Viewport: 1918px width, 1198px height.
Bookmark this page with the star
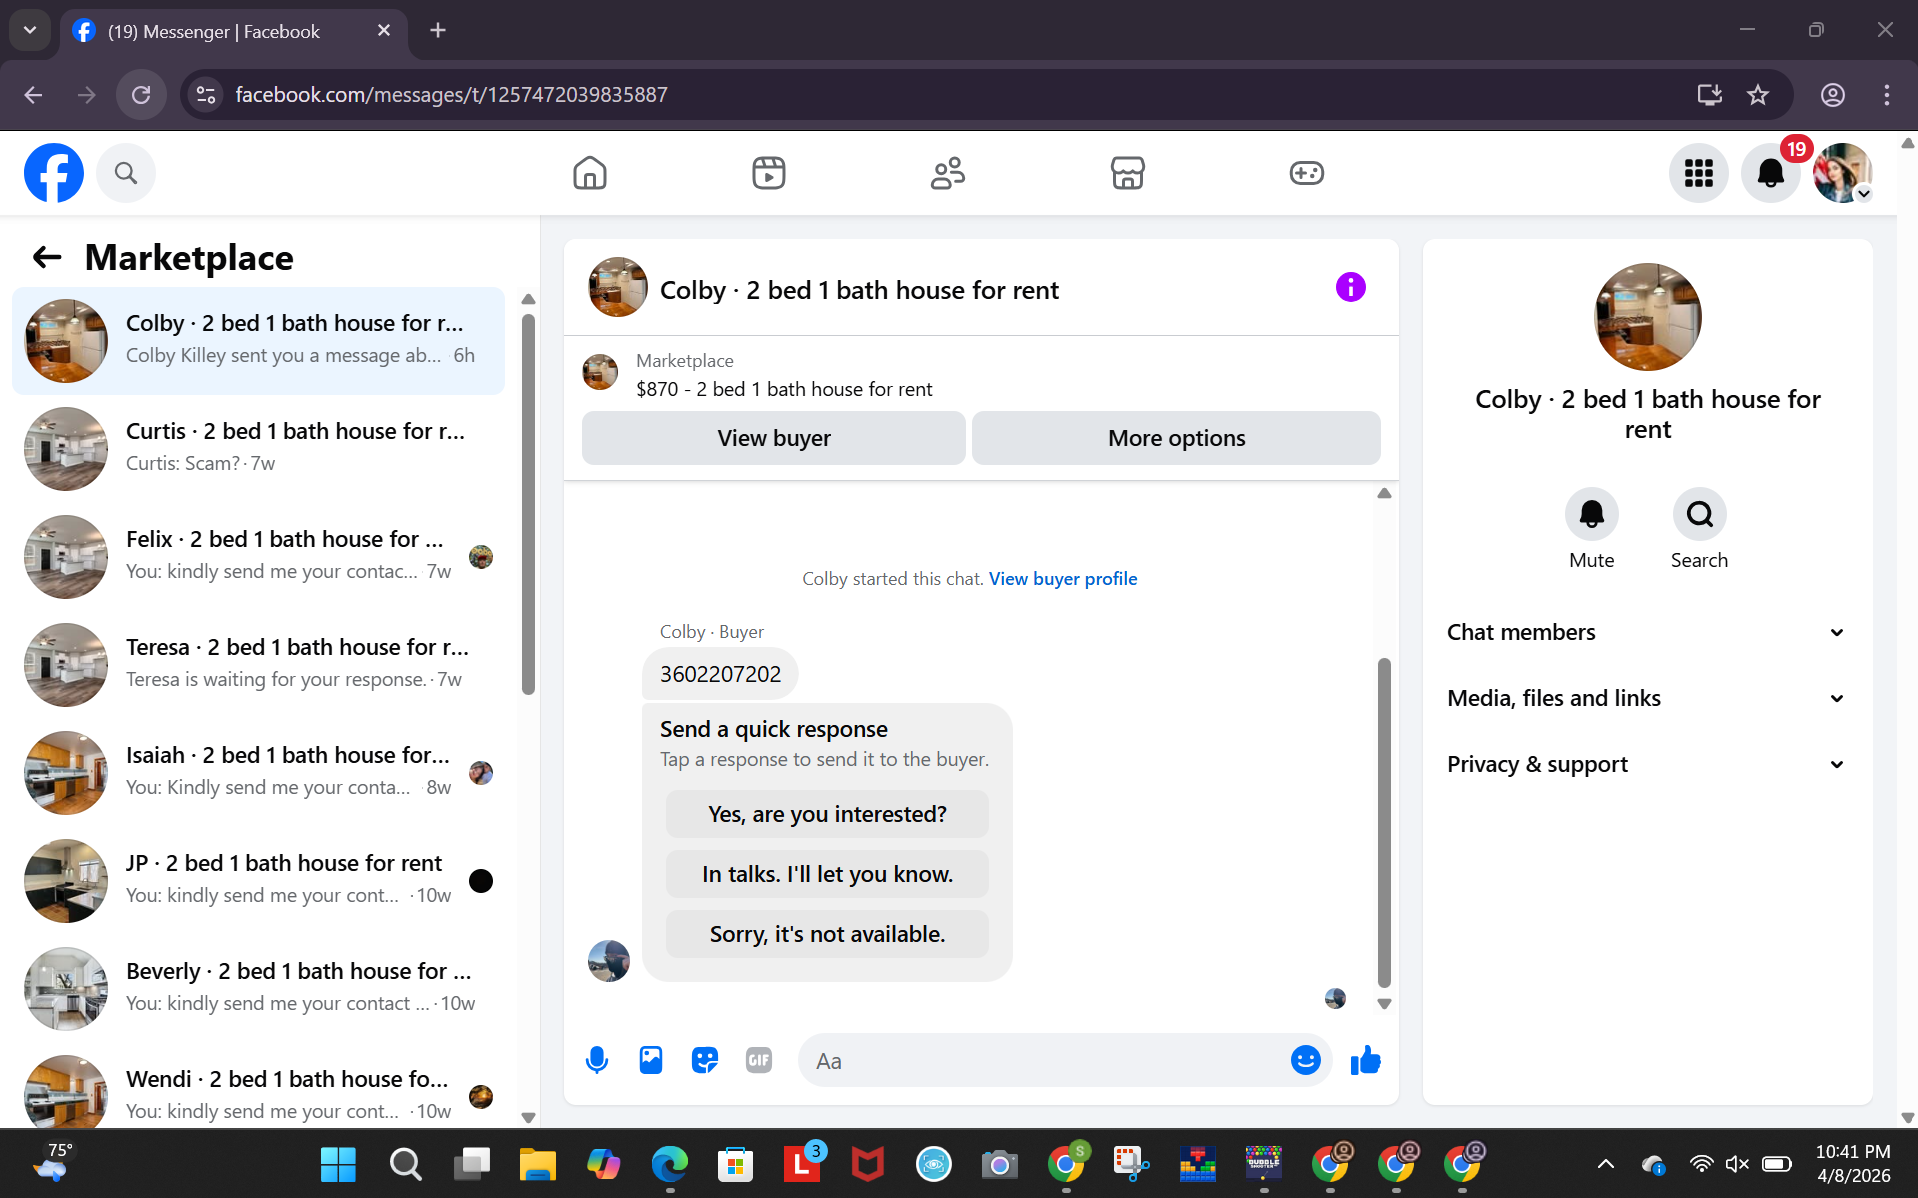tap(1757, 95)
